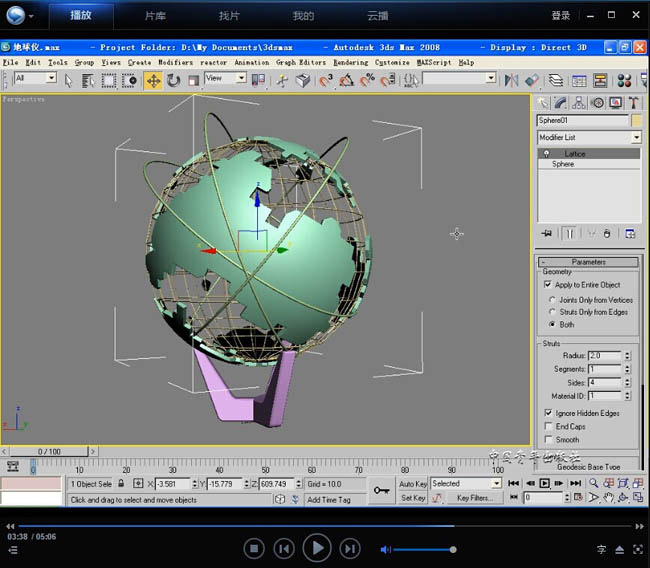This screenshot has width=650, height=568.
Task: Open Key Filters dialog
Action: [x=475, y=498]
